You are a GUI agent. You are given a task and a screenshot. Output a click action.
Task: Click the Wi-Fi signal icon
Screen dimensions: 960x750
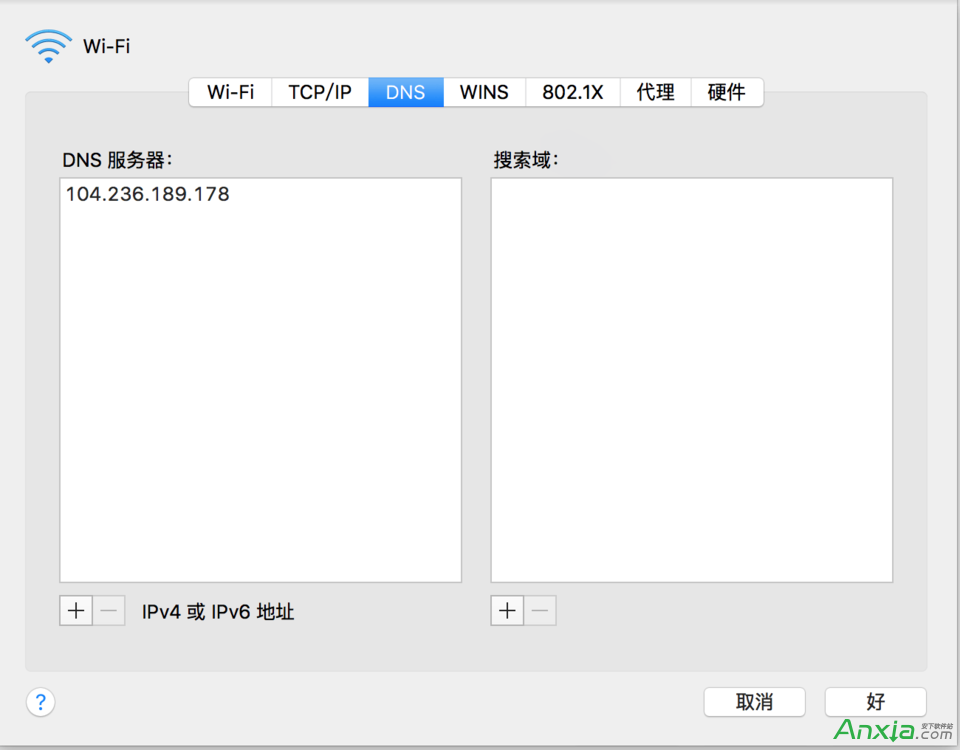[48, 46]
